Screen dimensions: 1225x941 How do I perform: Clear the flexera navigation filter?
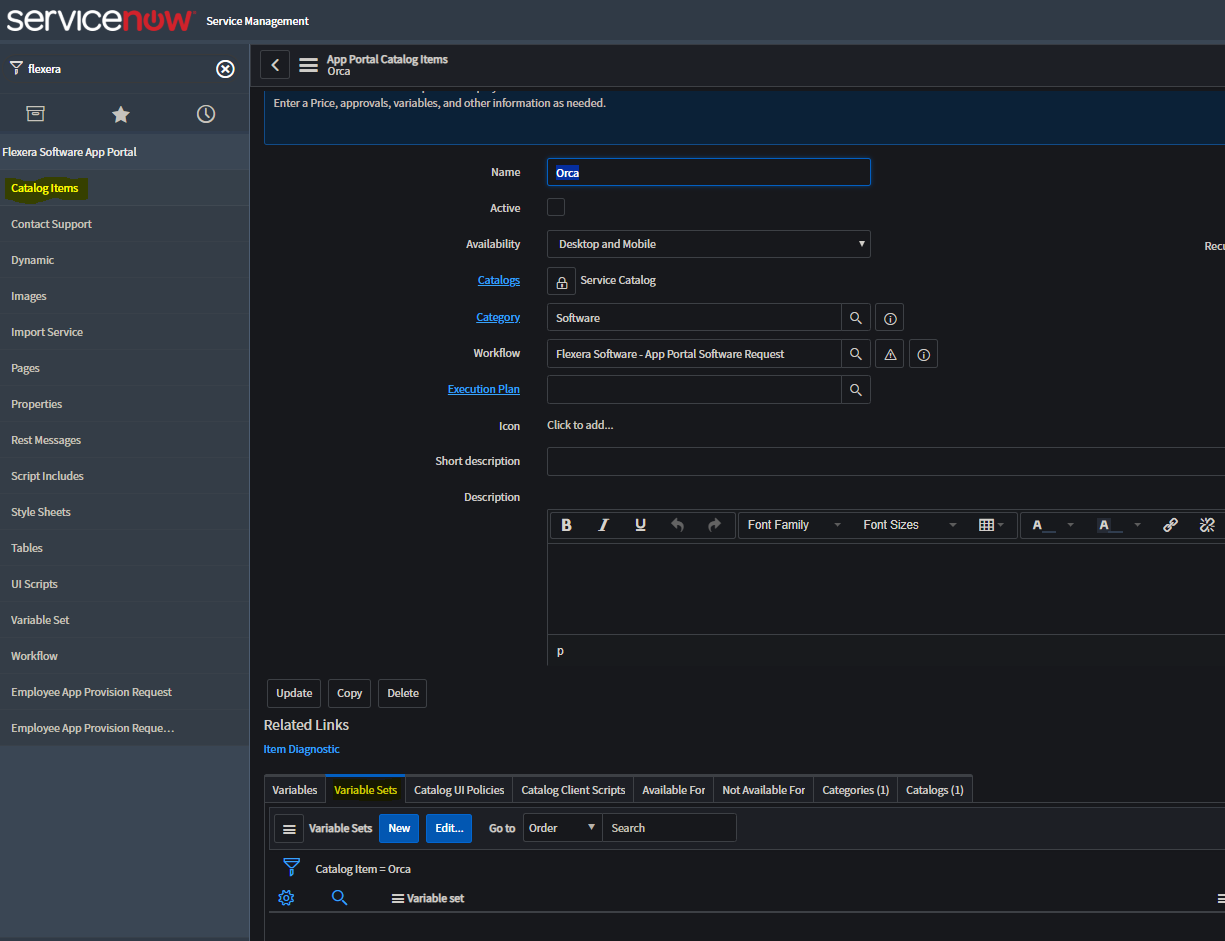[226, 69]
